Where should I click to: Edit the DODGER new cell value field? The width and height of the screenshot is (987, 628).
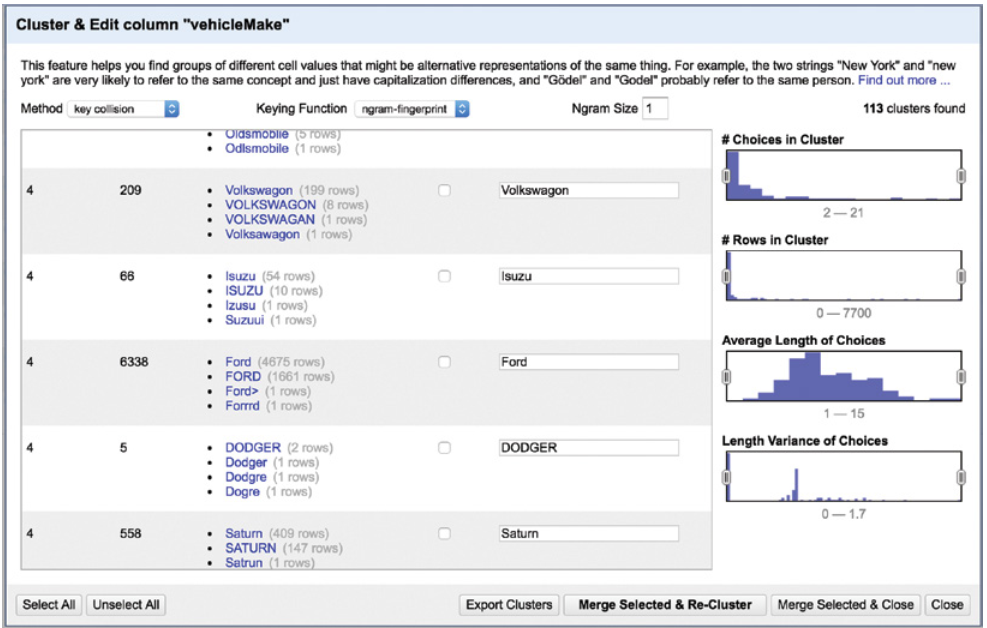[589, 447]
